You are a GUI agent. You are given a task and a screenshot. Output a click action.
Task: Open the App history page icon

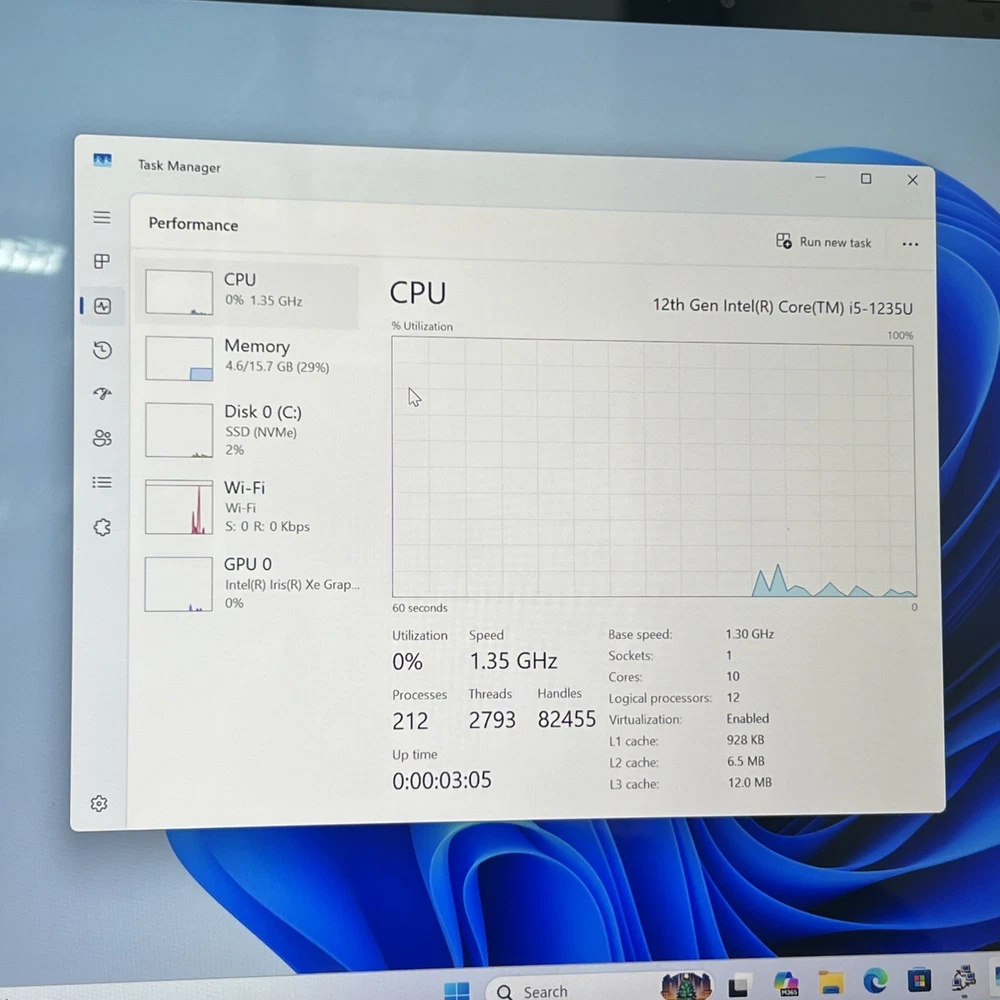click(102, 350)
